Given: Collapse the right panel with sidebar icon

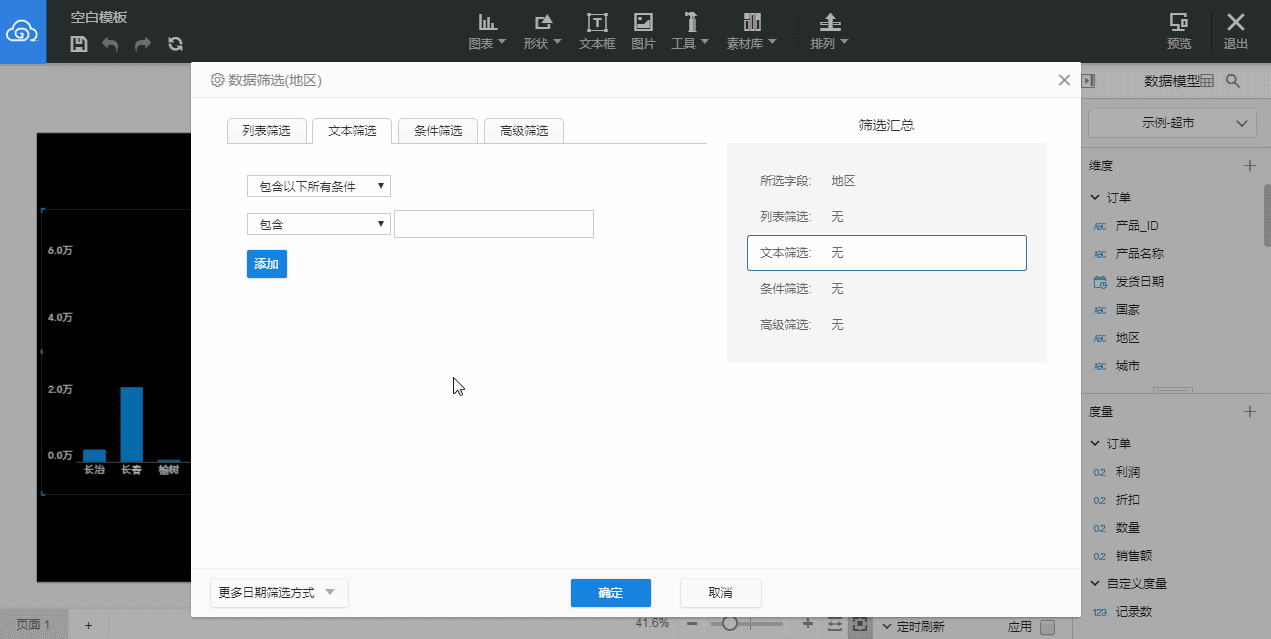Looking at the screenshot, I should (1090, 81).
